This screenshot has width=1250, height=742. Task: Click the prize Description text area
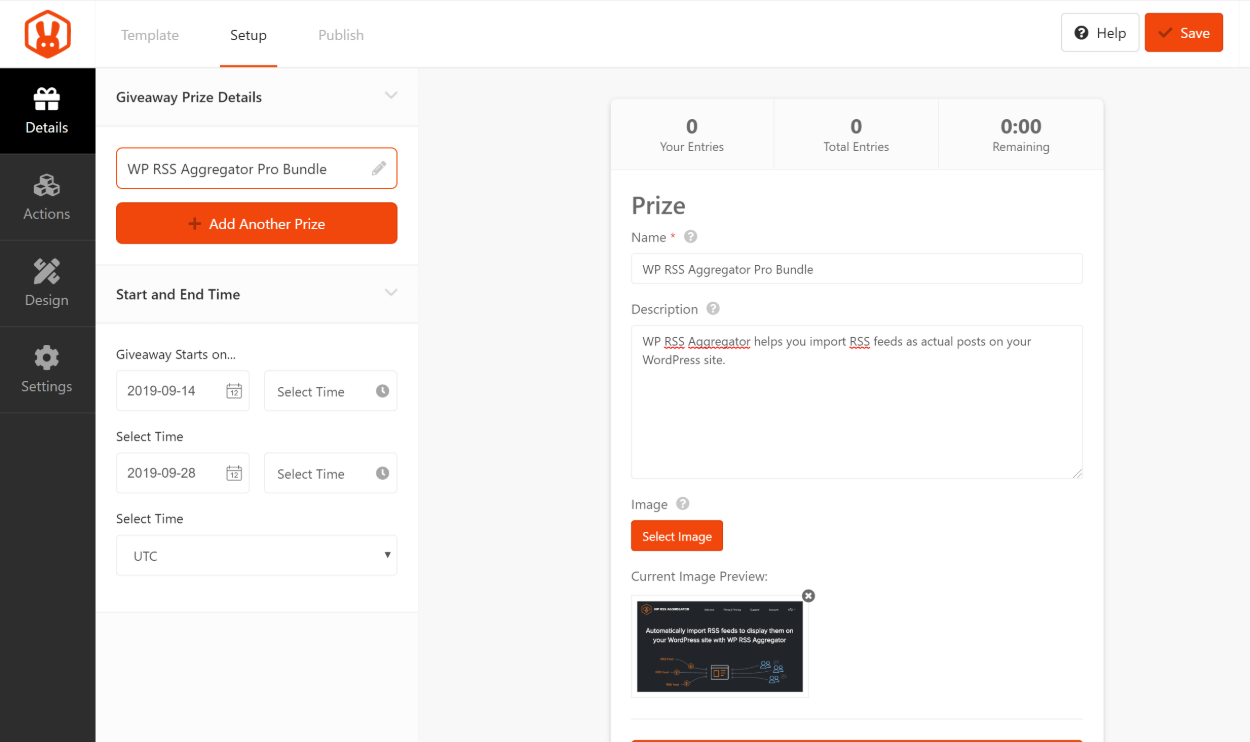click(x=857, y=402)
